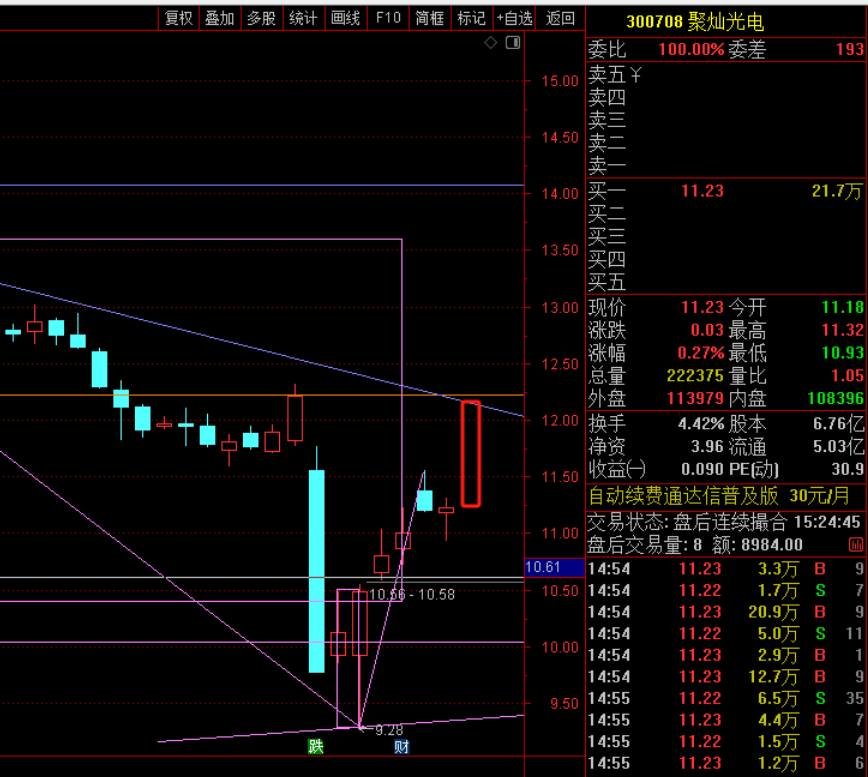This screenshot has height=777, width=868.
Task: Click the 股本 value 6.76亿
Action: pyautogui.click(x=838, y=424)
